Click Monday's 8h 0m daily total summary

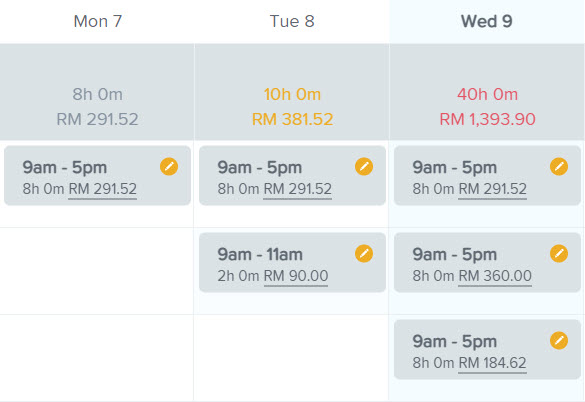pyautogui.click(x=97, y=107)
